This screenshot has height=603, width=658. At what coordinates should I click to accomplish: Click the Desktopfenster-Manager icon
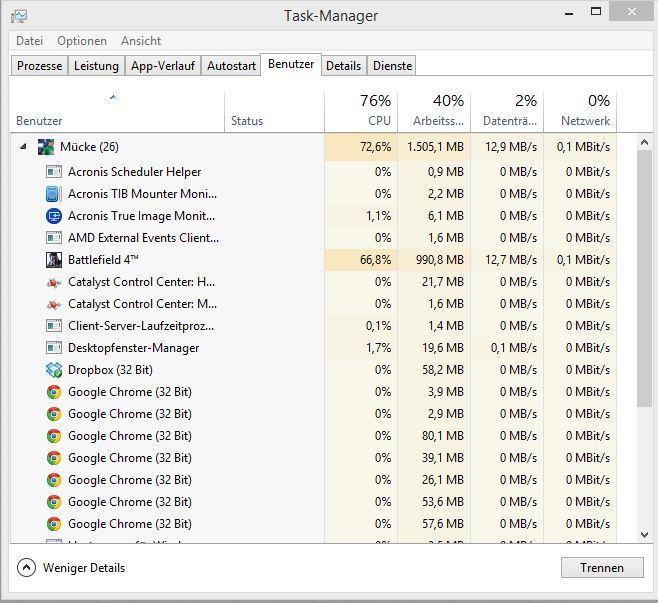pos(54,348)
